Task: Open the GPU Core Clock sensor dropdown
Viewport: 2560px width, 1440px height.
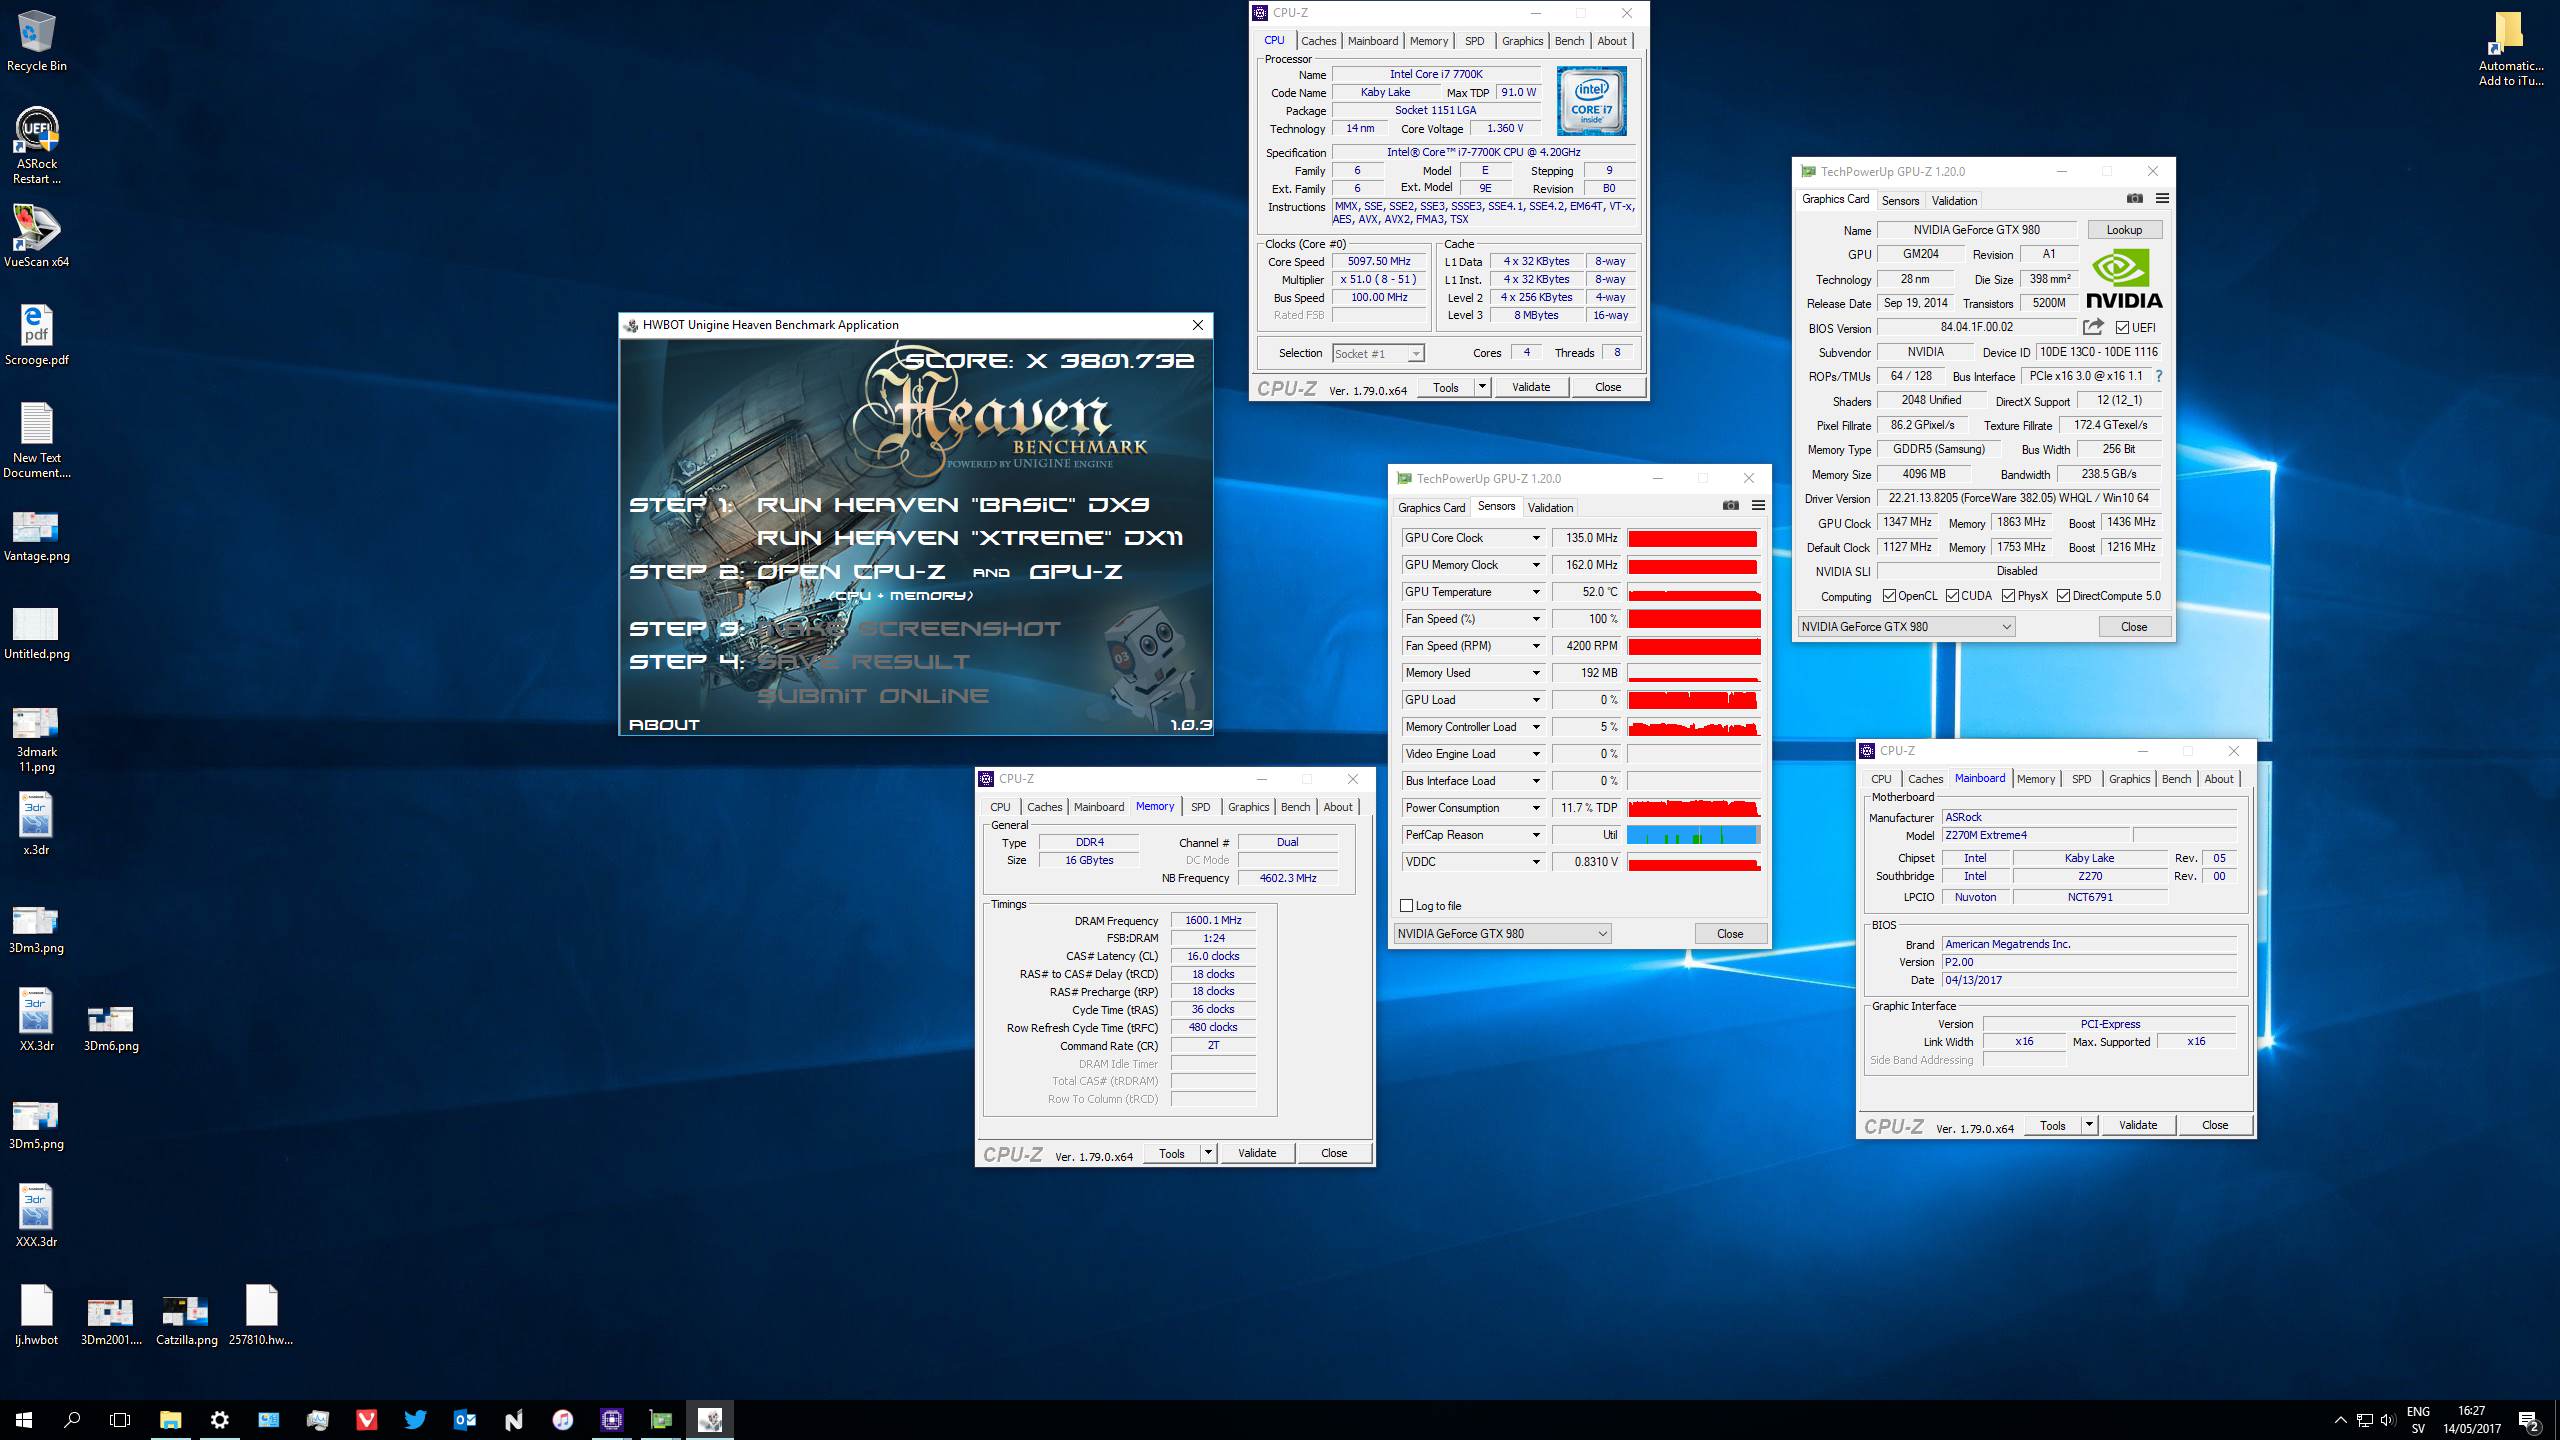Action: click(1536, 538)
